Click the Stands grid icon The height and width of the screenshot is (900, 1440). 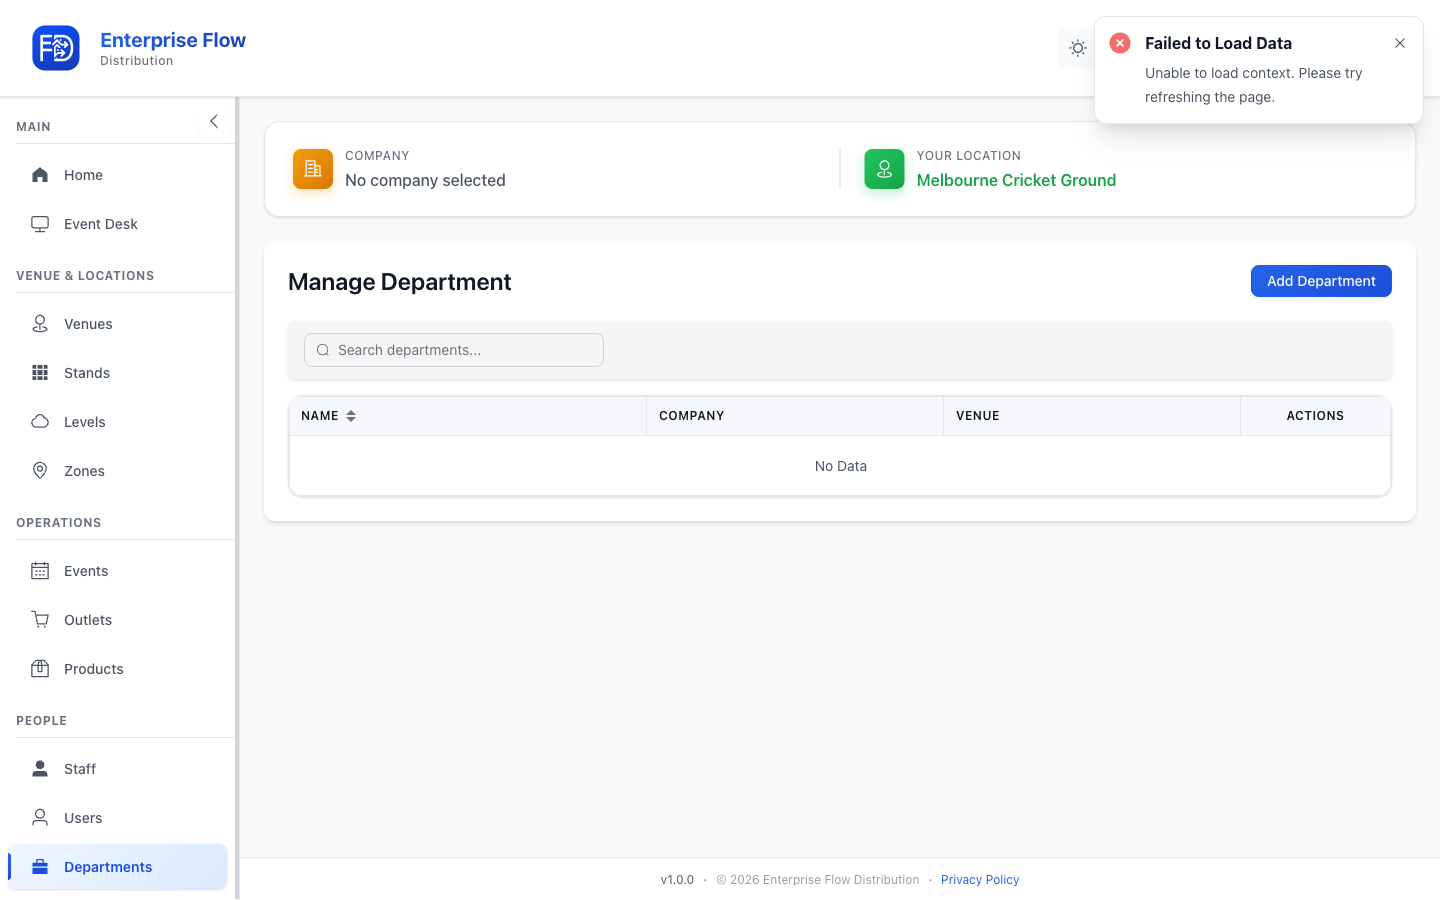click(40, 373)
